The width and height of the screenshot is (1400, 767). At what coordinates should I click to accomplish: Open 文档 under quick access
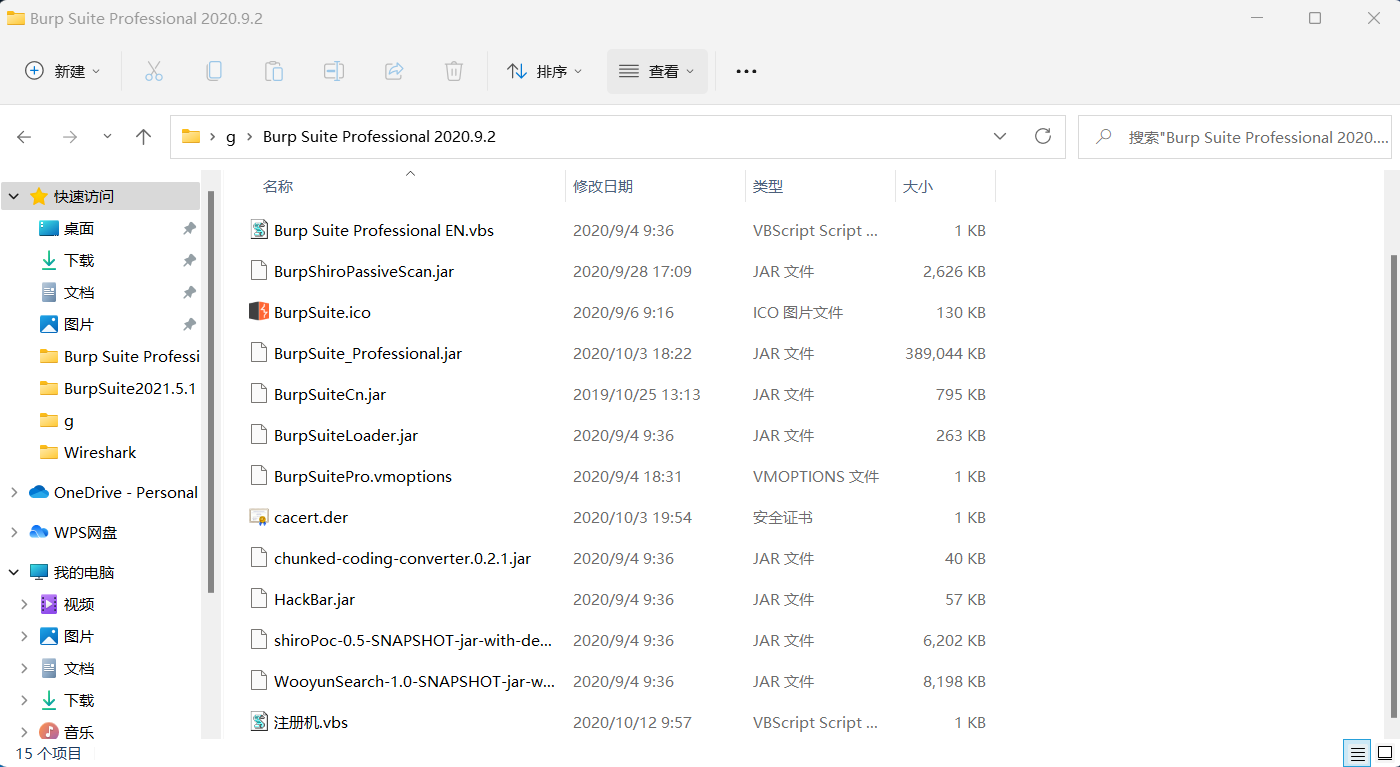(x=79, y=292)
